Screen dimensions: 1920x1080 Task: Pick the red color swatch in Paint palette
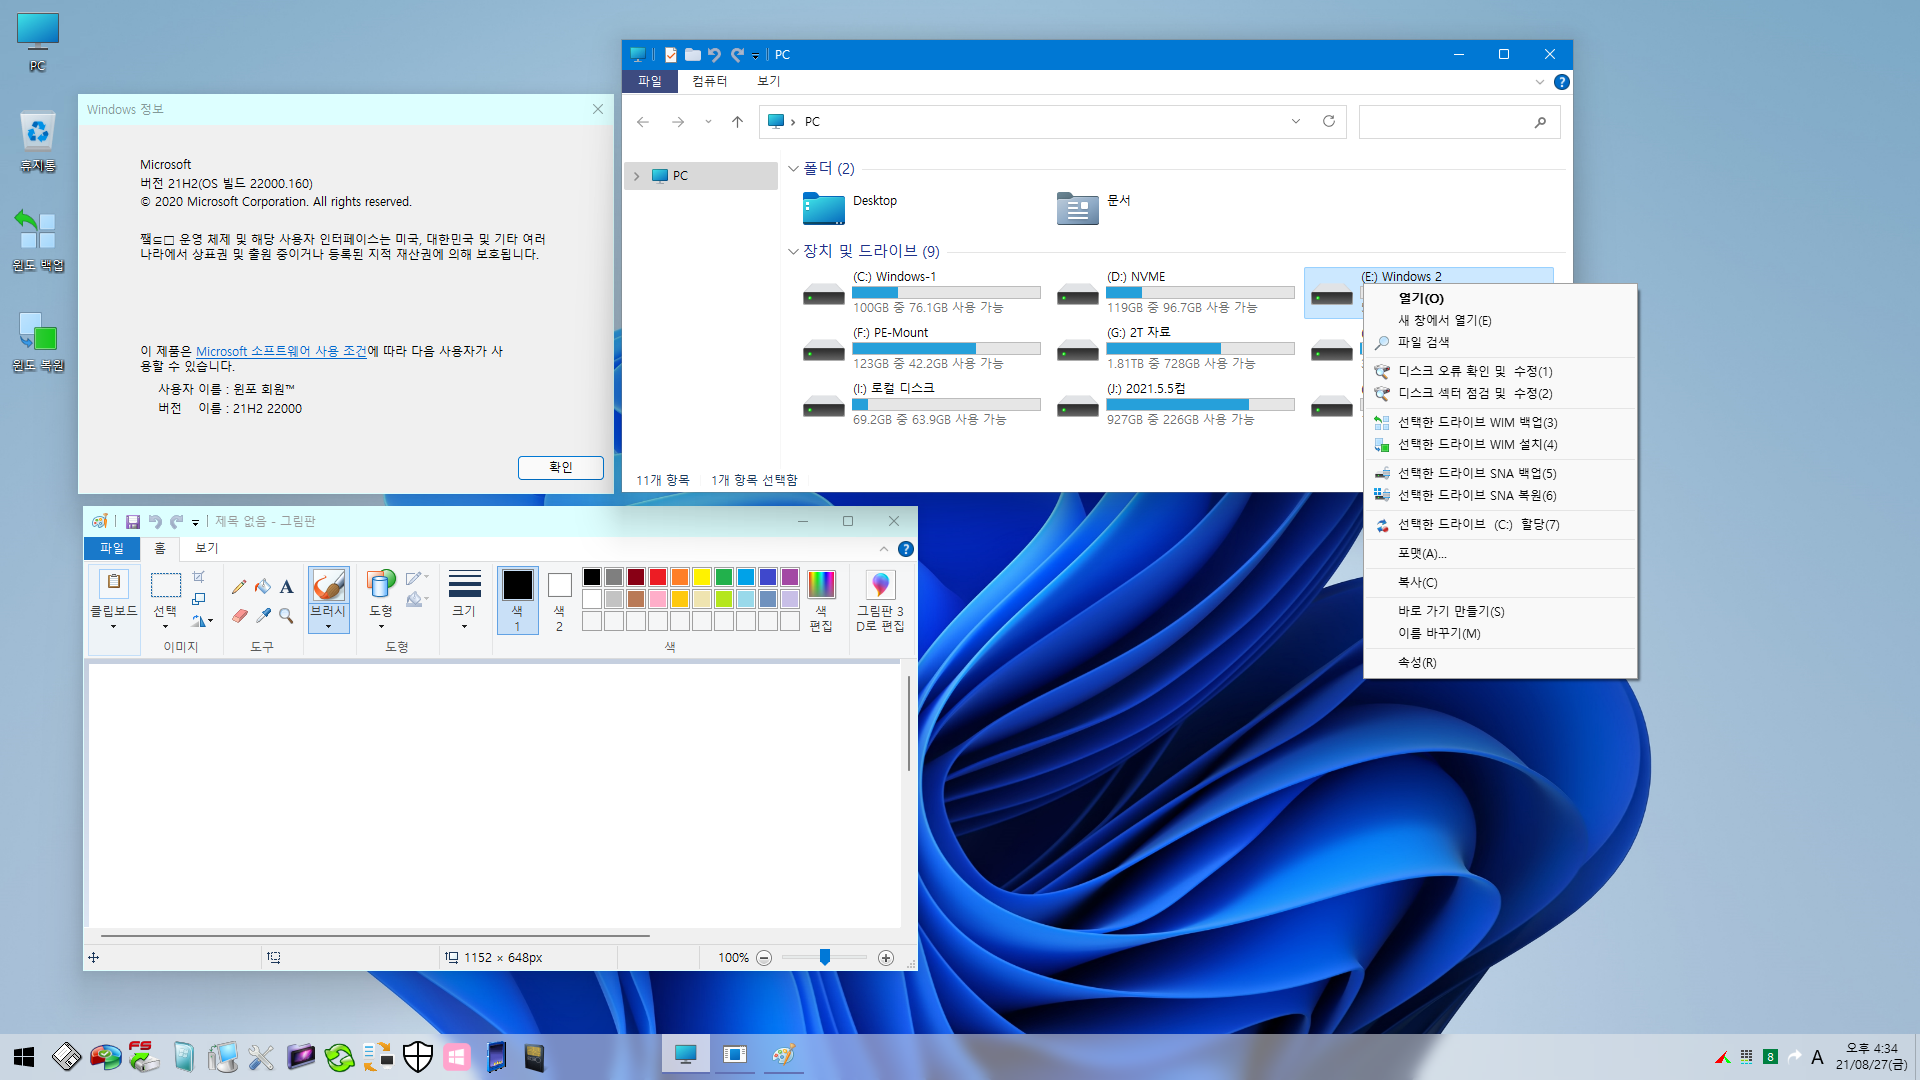coord(658,577)
